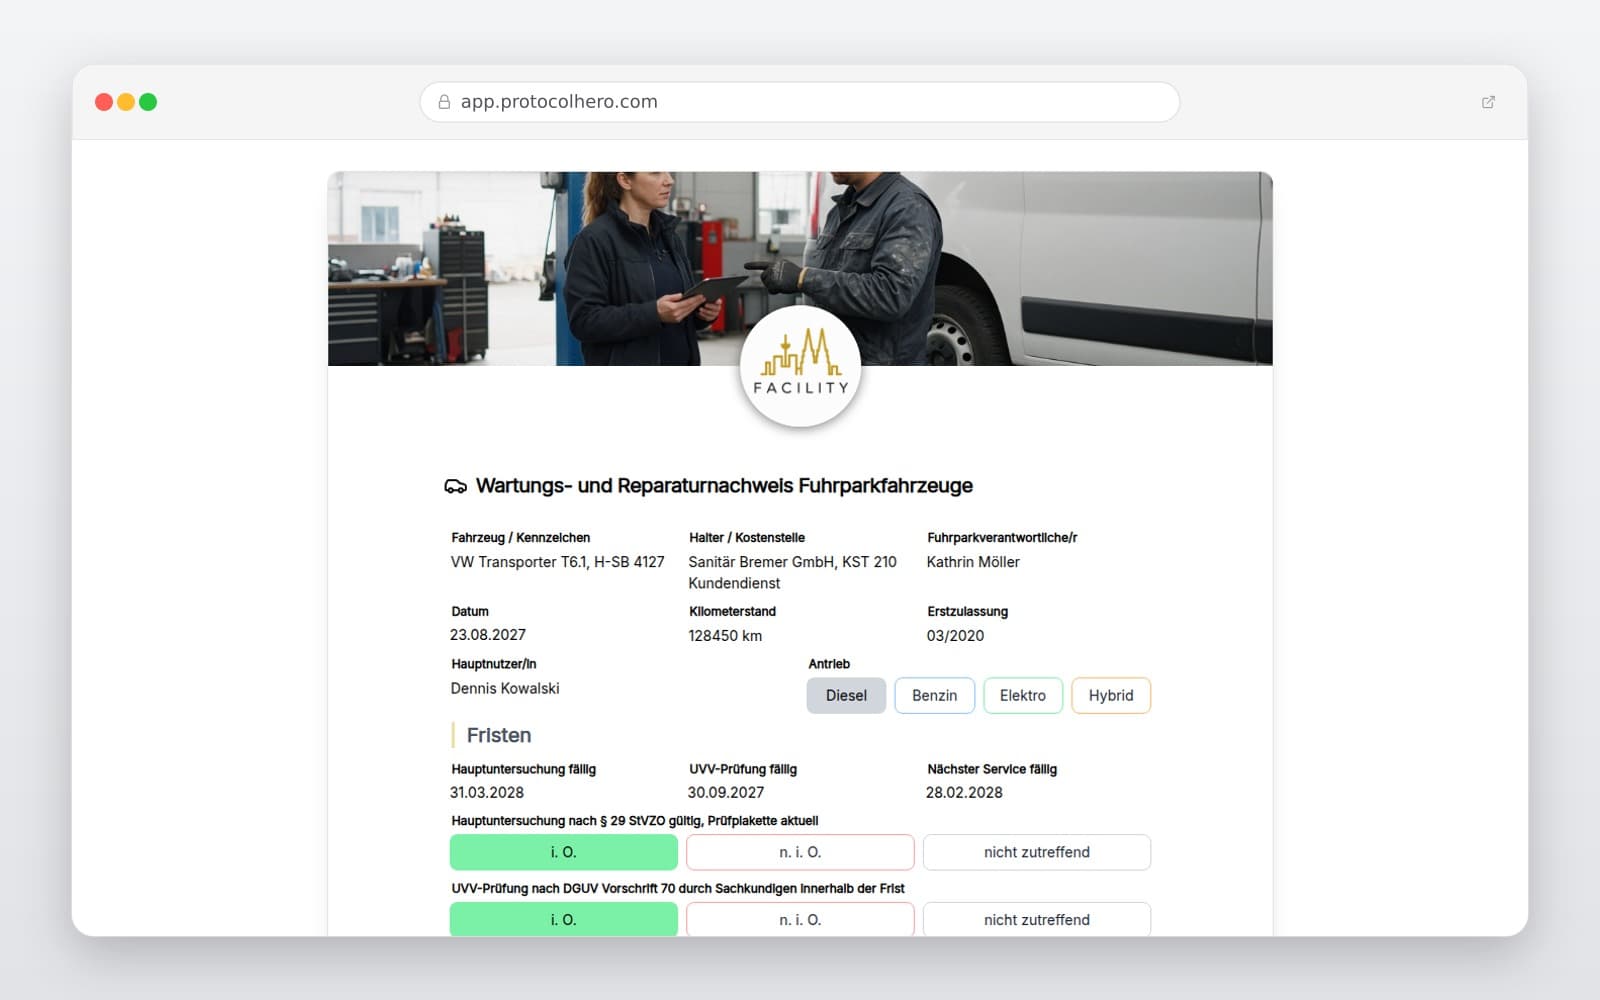Click the workshop header photo

800,268
